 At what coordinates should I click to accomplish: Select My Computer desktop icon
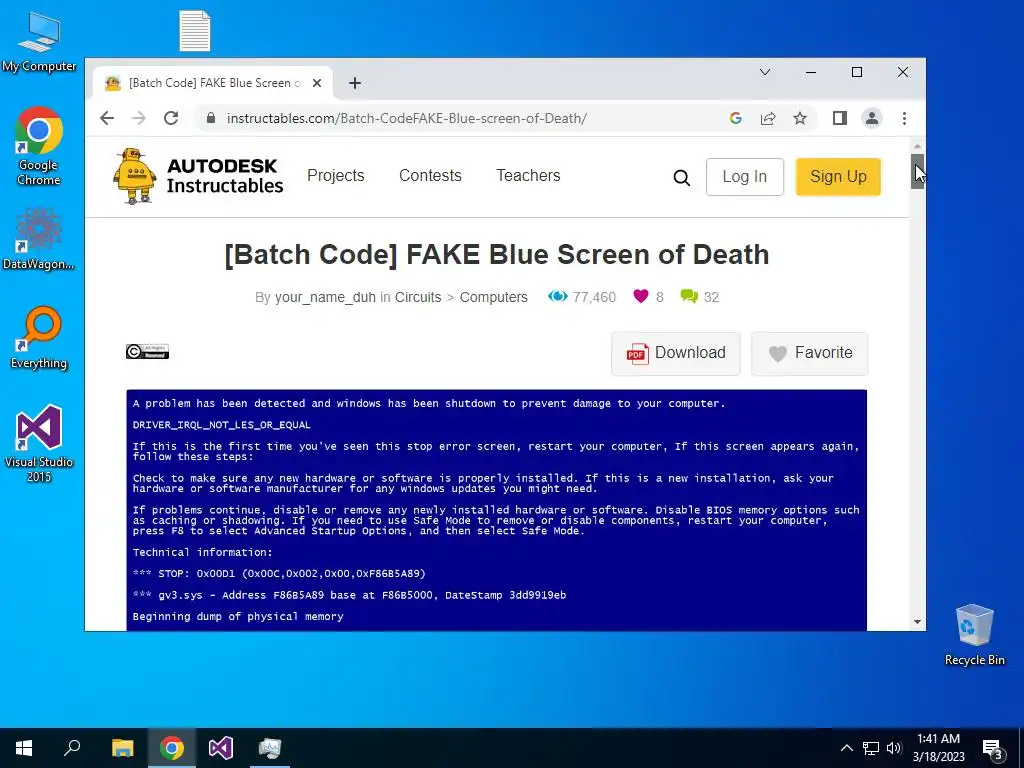pos(39,42)
